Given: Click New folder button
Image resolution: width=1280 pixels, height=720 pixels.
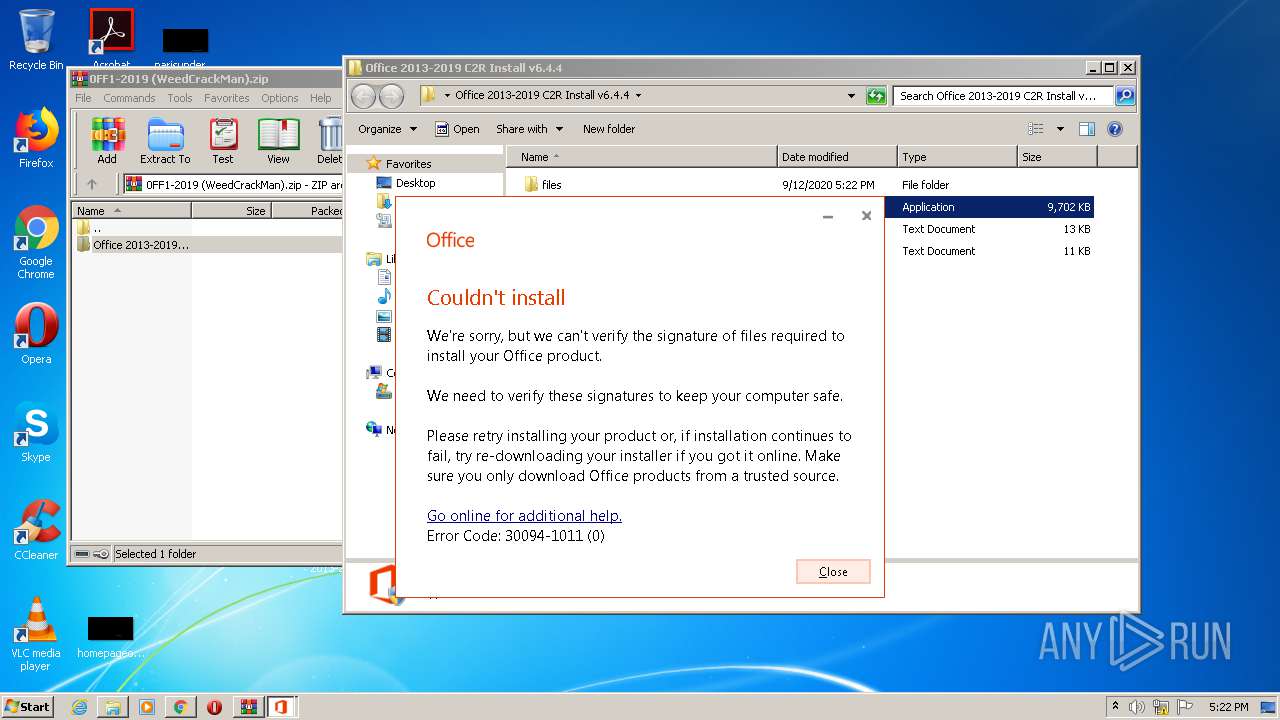Looking at the screenshot, I should pos(609,129).
